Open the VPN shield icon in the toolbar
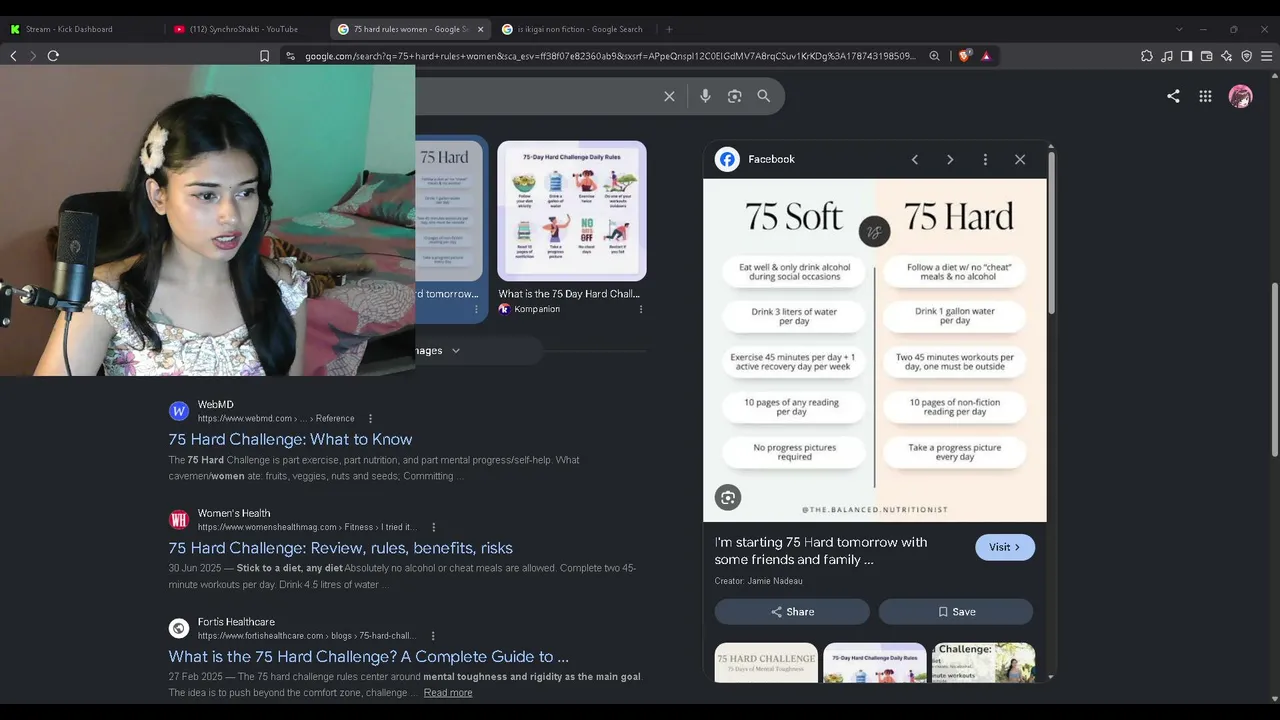Screen dimensions: 1280x720 [1246, 56]
